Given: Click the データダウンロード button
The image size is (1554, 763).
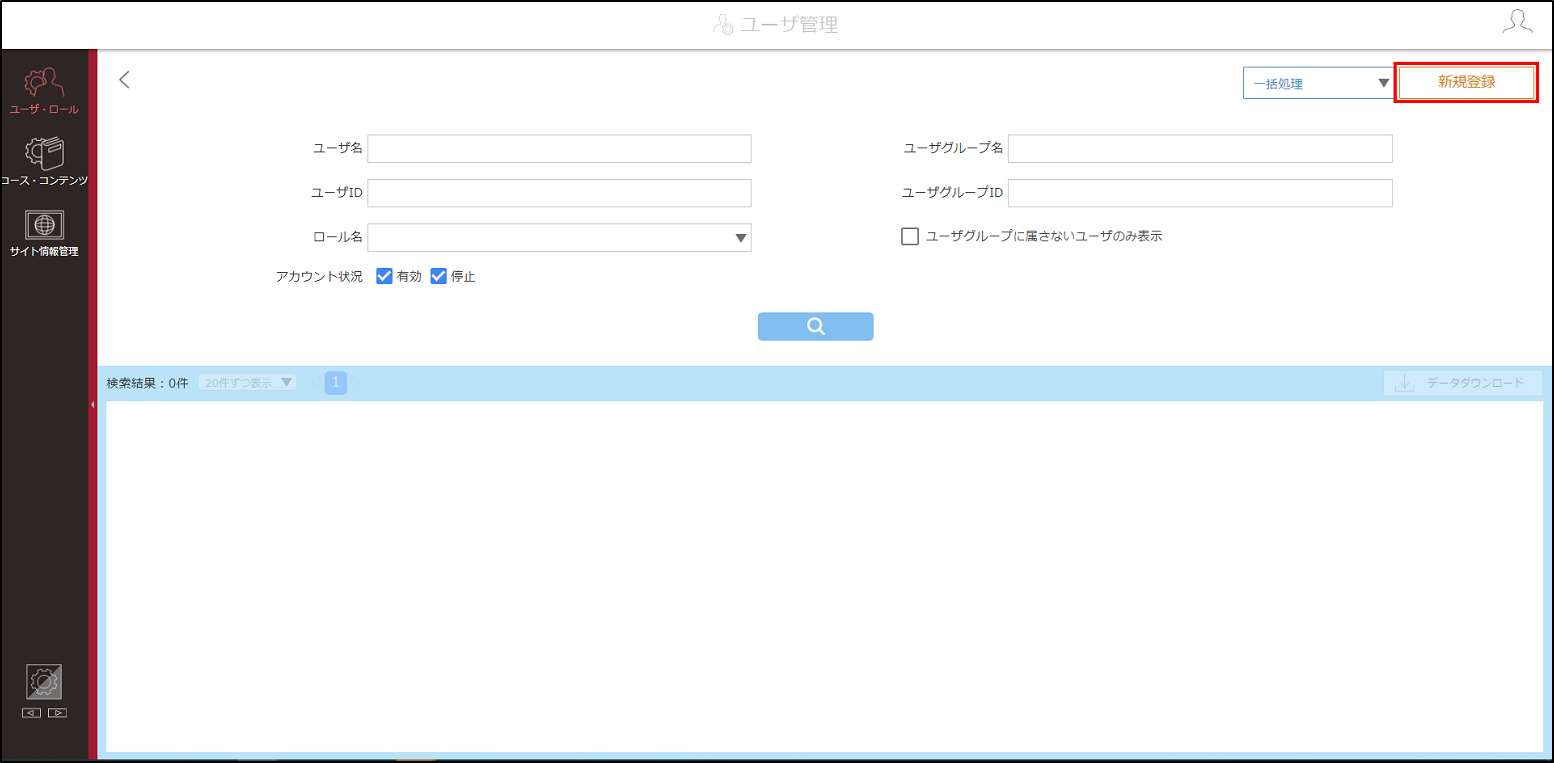Looking at the screenshot, I should pos(1463,383).
